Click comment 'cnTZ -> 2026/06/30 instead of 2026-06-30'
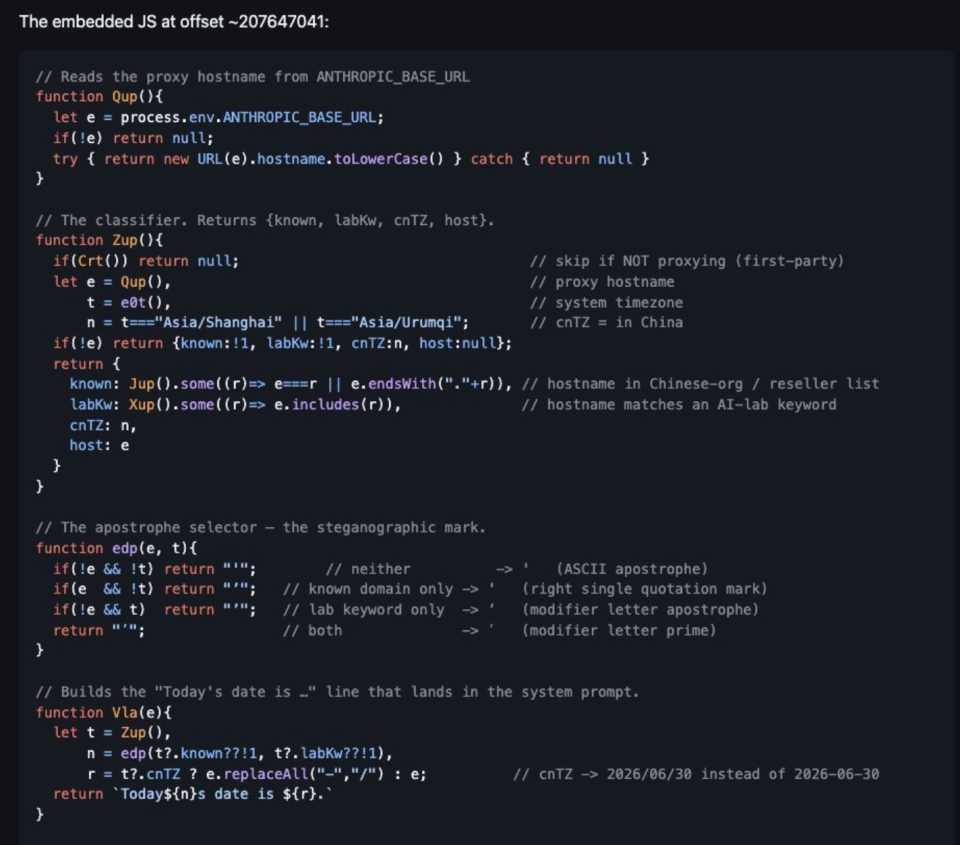The image size is (960, 845). (696, 774)
